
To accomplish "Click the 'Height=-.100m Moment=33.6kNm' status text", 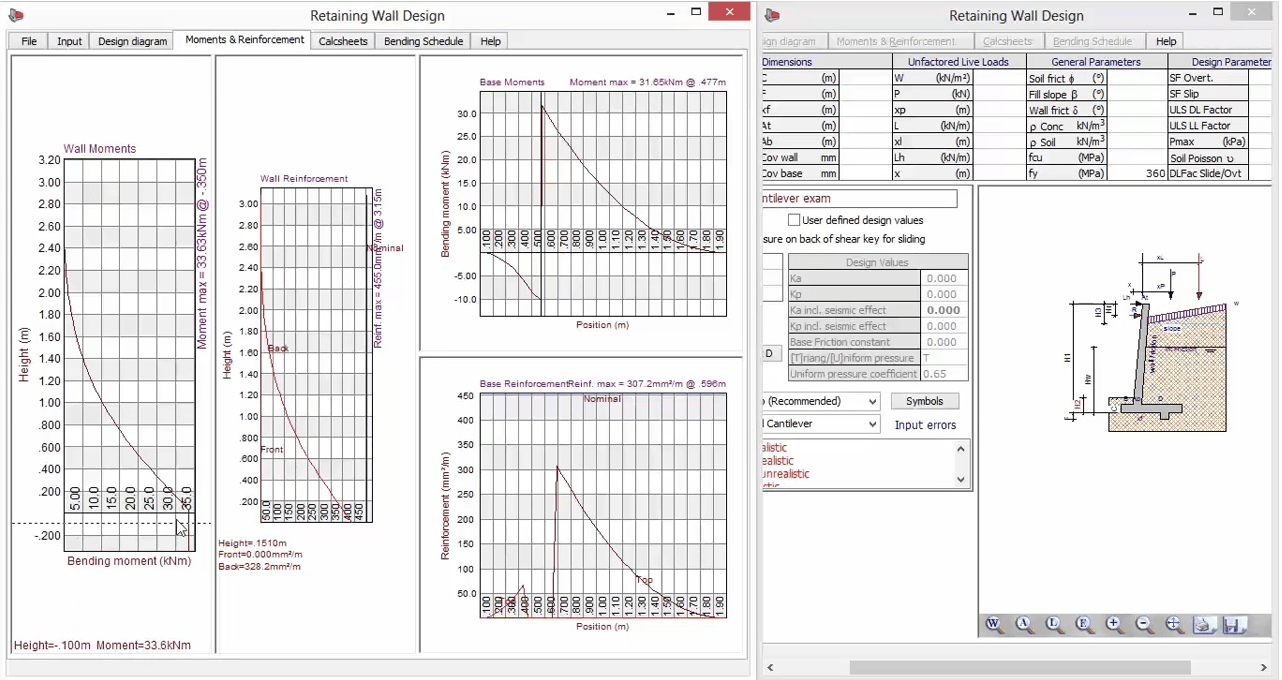I will coord(103,646).
